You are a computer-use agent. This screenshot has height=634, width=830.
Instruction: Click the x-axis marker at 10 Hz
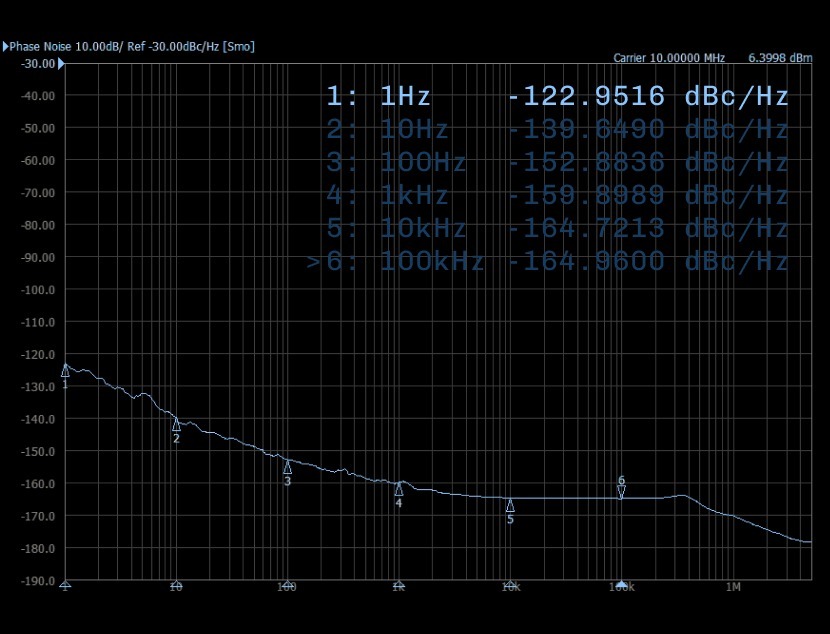(x=176, y=584)
